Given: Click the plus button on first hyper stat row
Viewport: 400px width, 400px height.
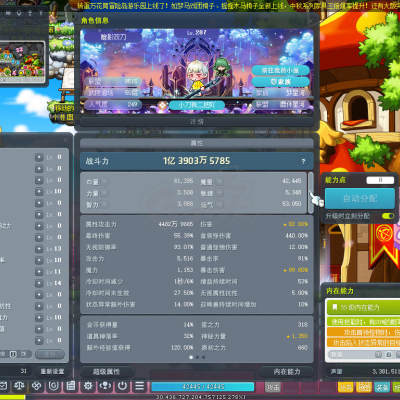Looking at the screenshot, I should (x=39, y=157).
